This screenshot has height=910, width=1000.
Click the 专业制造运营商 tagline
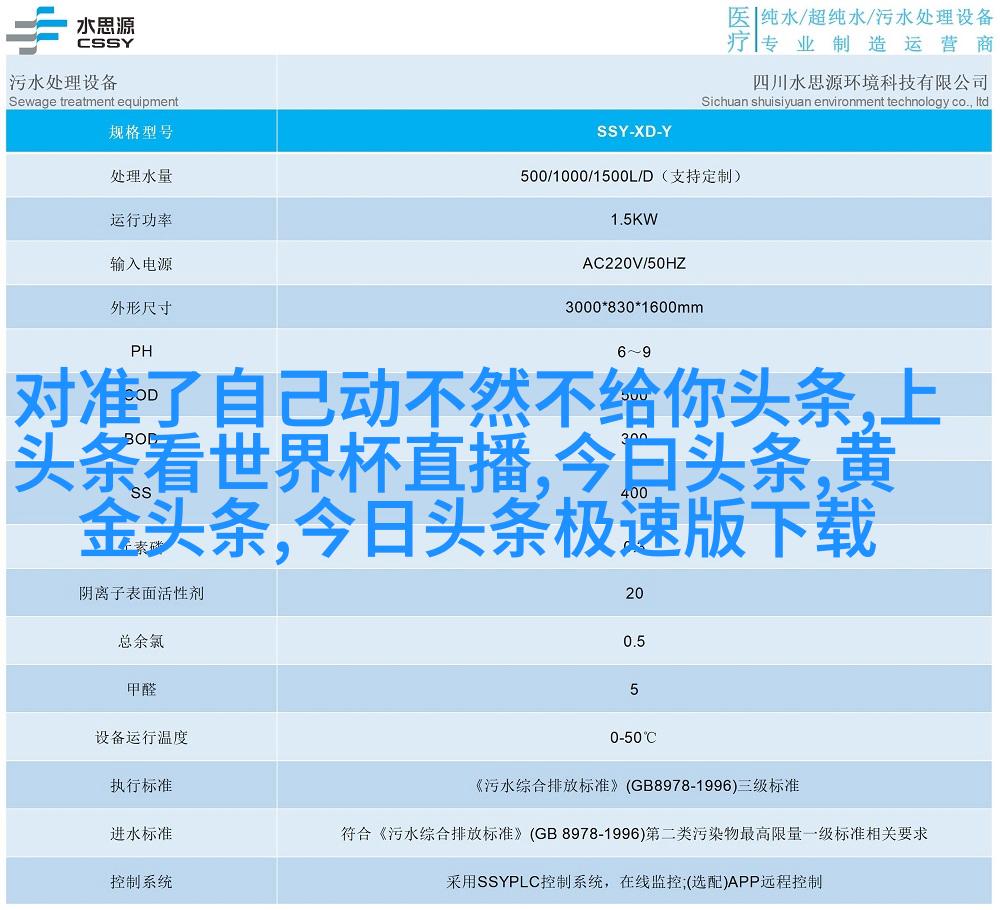(x=877, y=43)
